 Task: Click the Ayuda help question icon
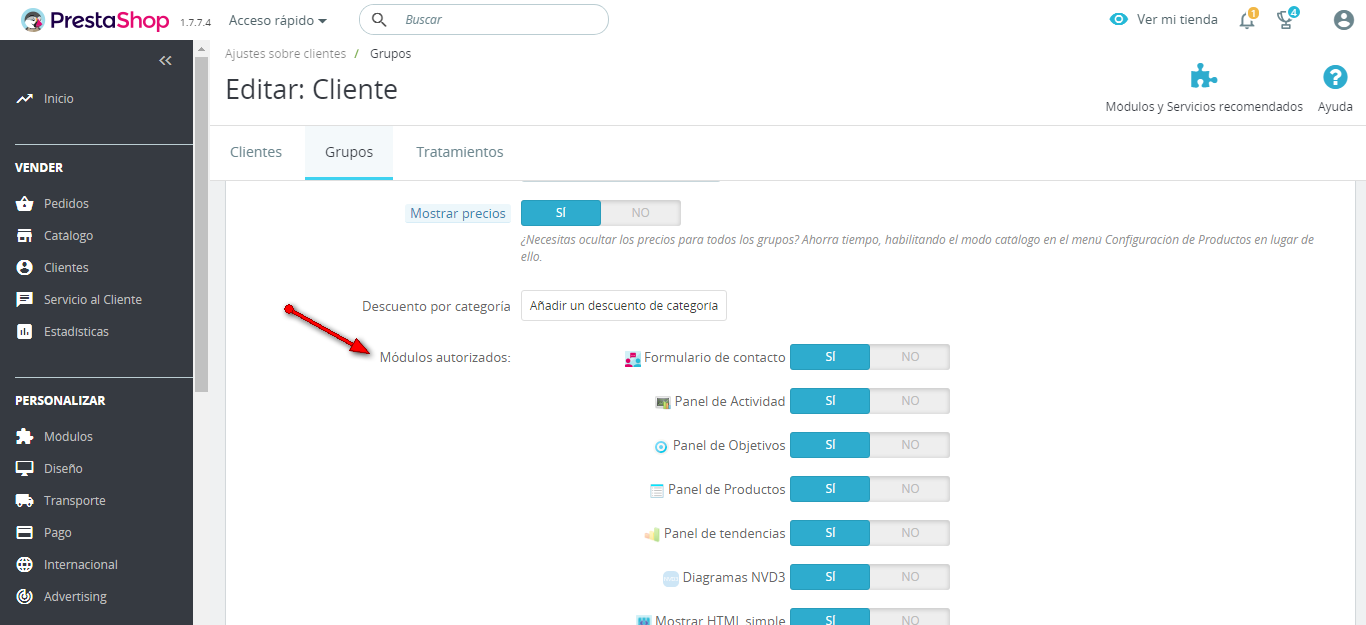pyautogui.click(x=1335, y=77)
